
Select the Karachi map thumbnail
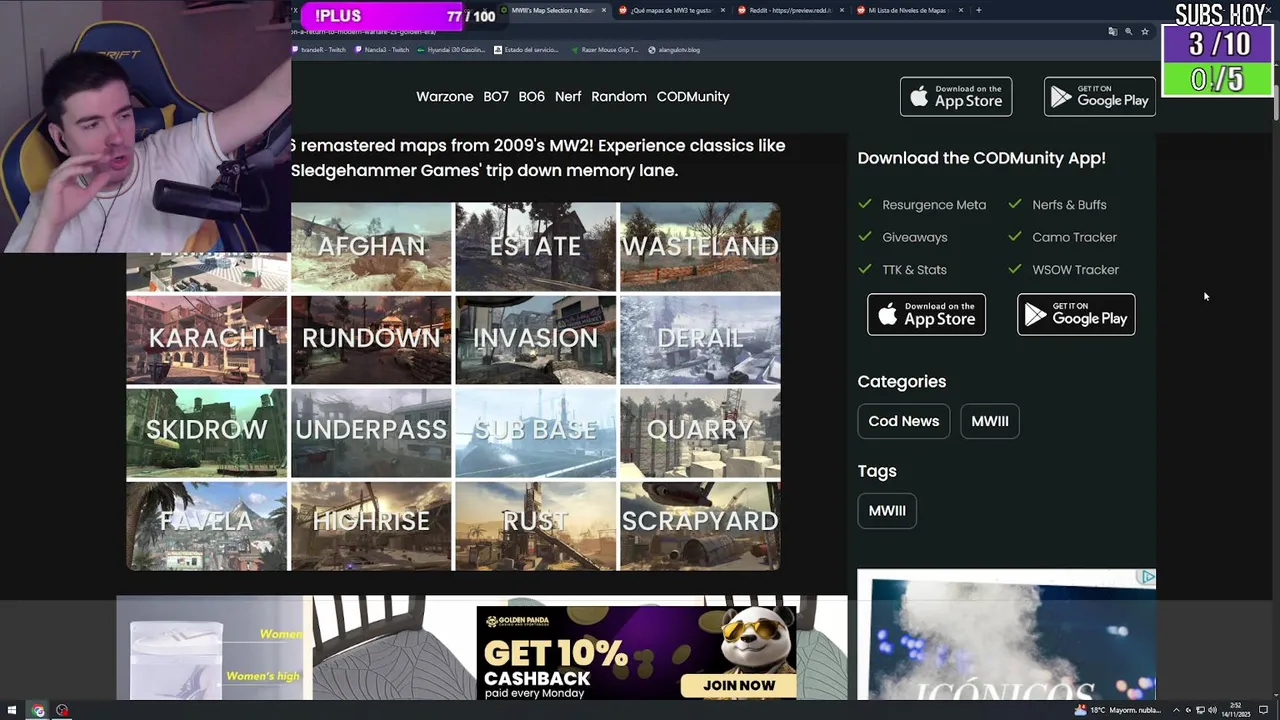(206, 339)
